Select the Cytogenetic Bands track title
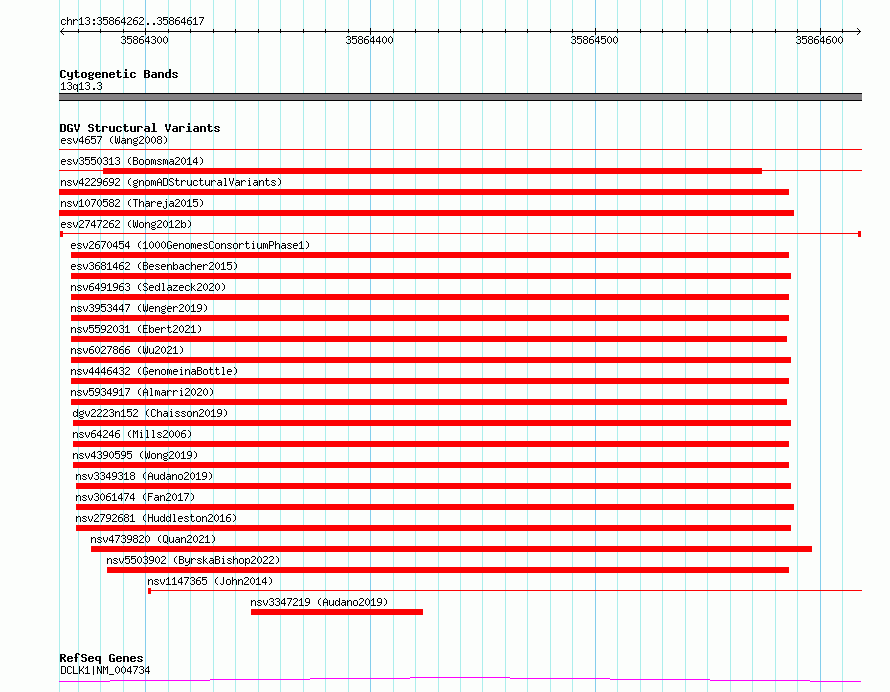This screenshot has width=890, height=692. (x=119, y=74)
